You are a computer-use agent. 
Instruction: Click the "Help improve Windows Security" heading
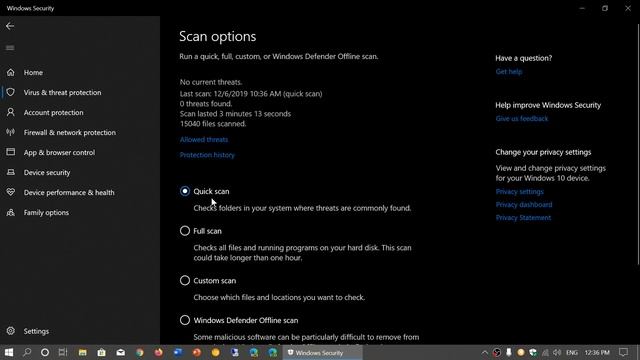548,105
